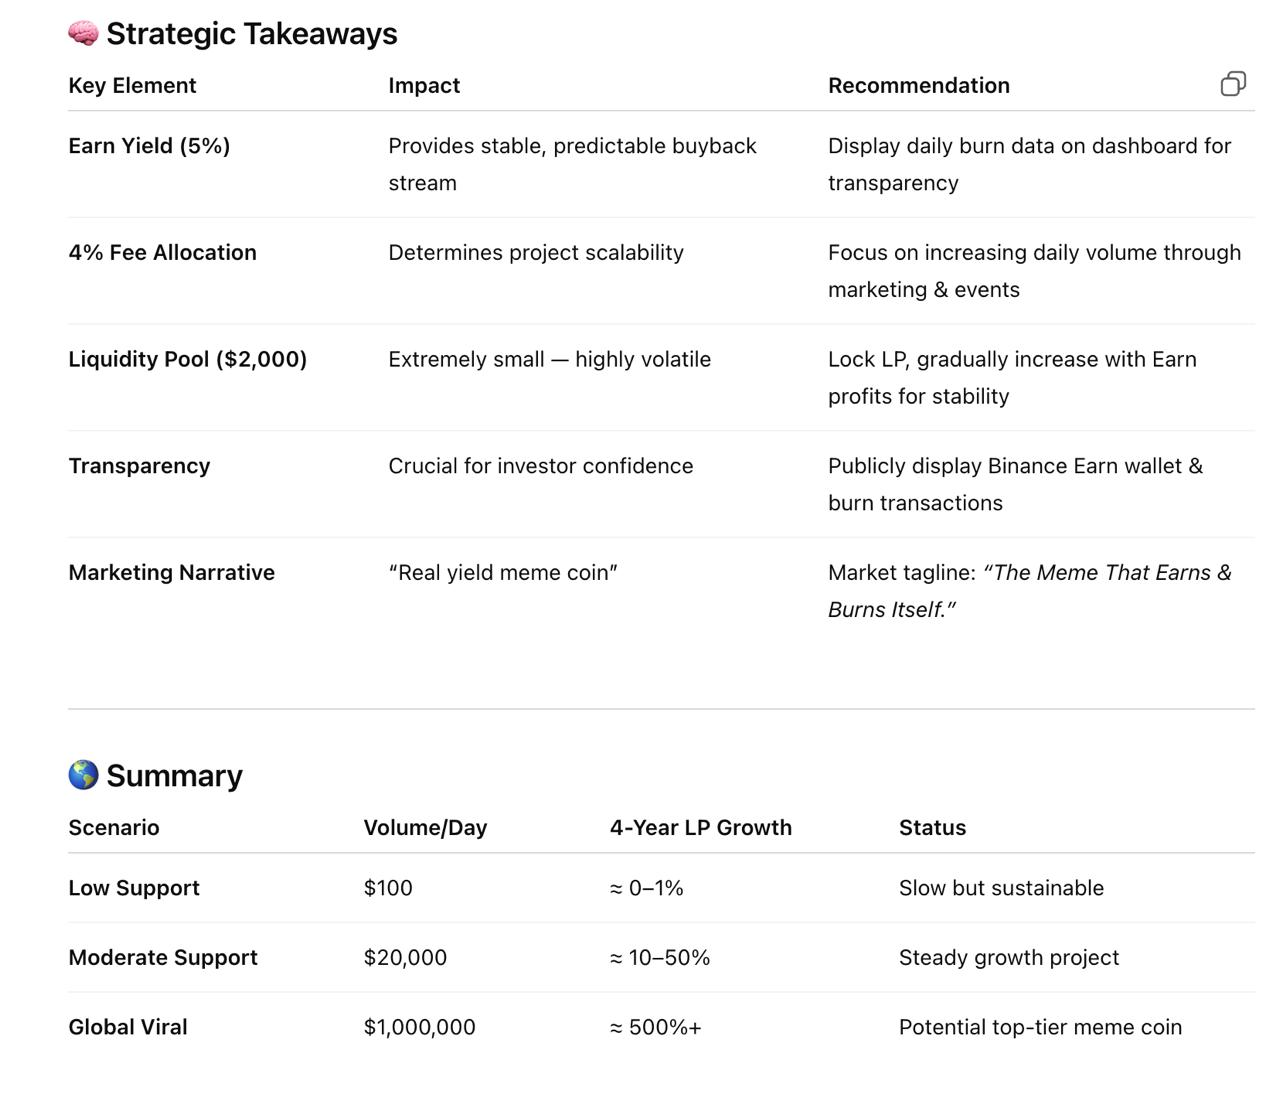Click the Marketing Narrative row label
The image size is (1280, 1115).
171,573
